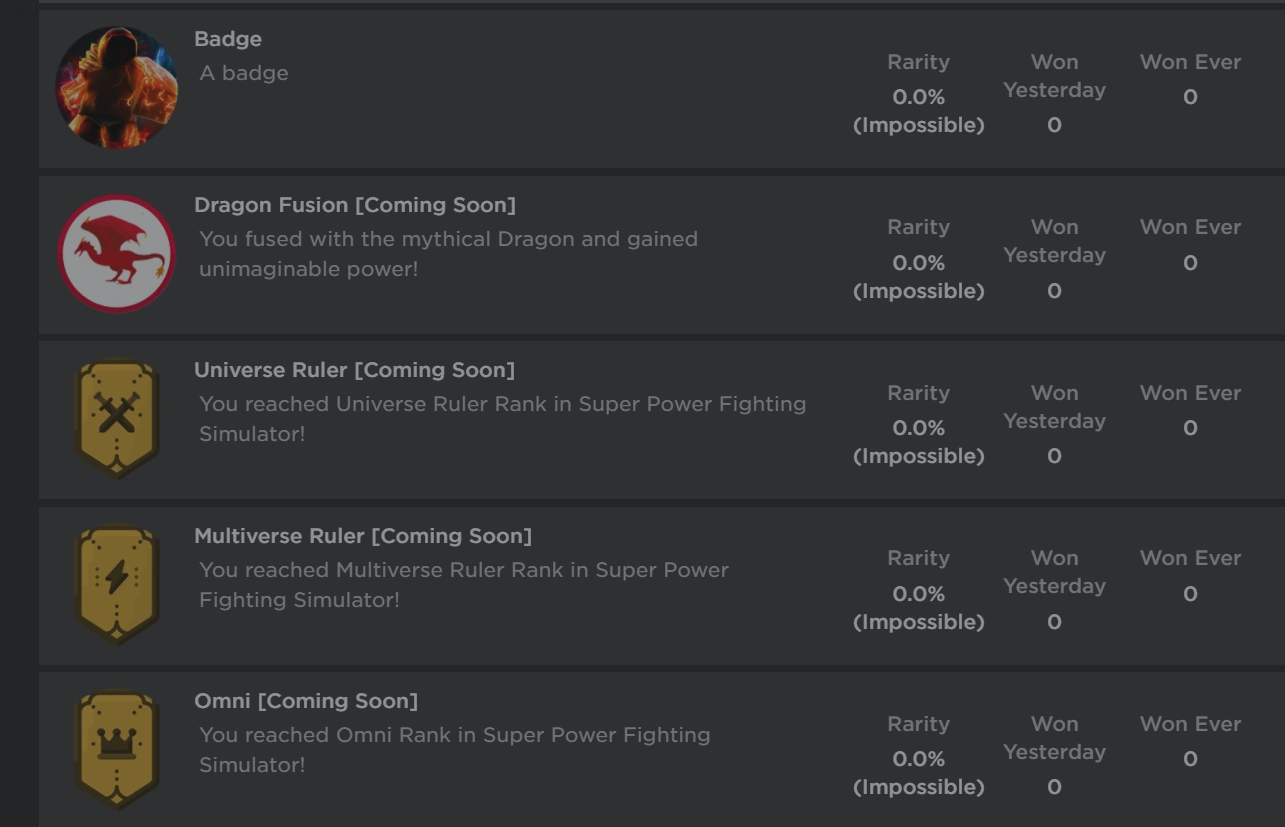Image resolution: width=1285 pixels, height=827 pixels.
Task: Click Multiverse Ruler rank description text
Action: [x=463, y=585]
